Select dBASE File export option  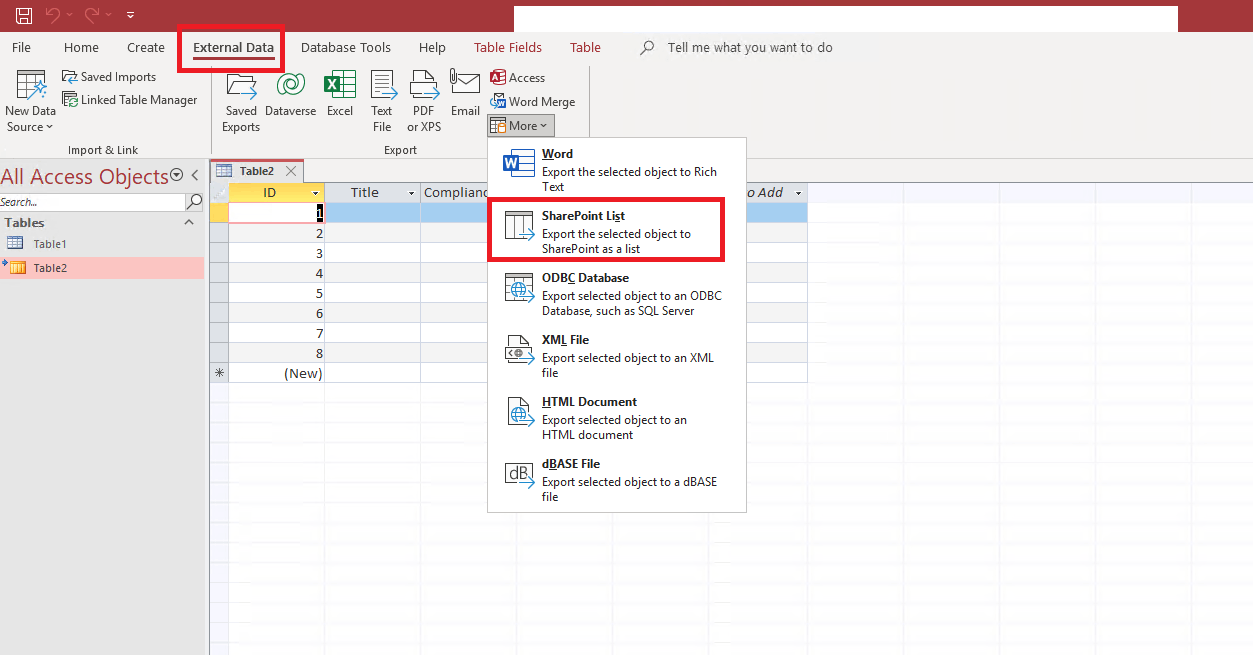click(x=617, y=480)
